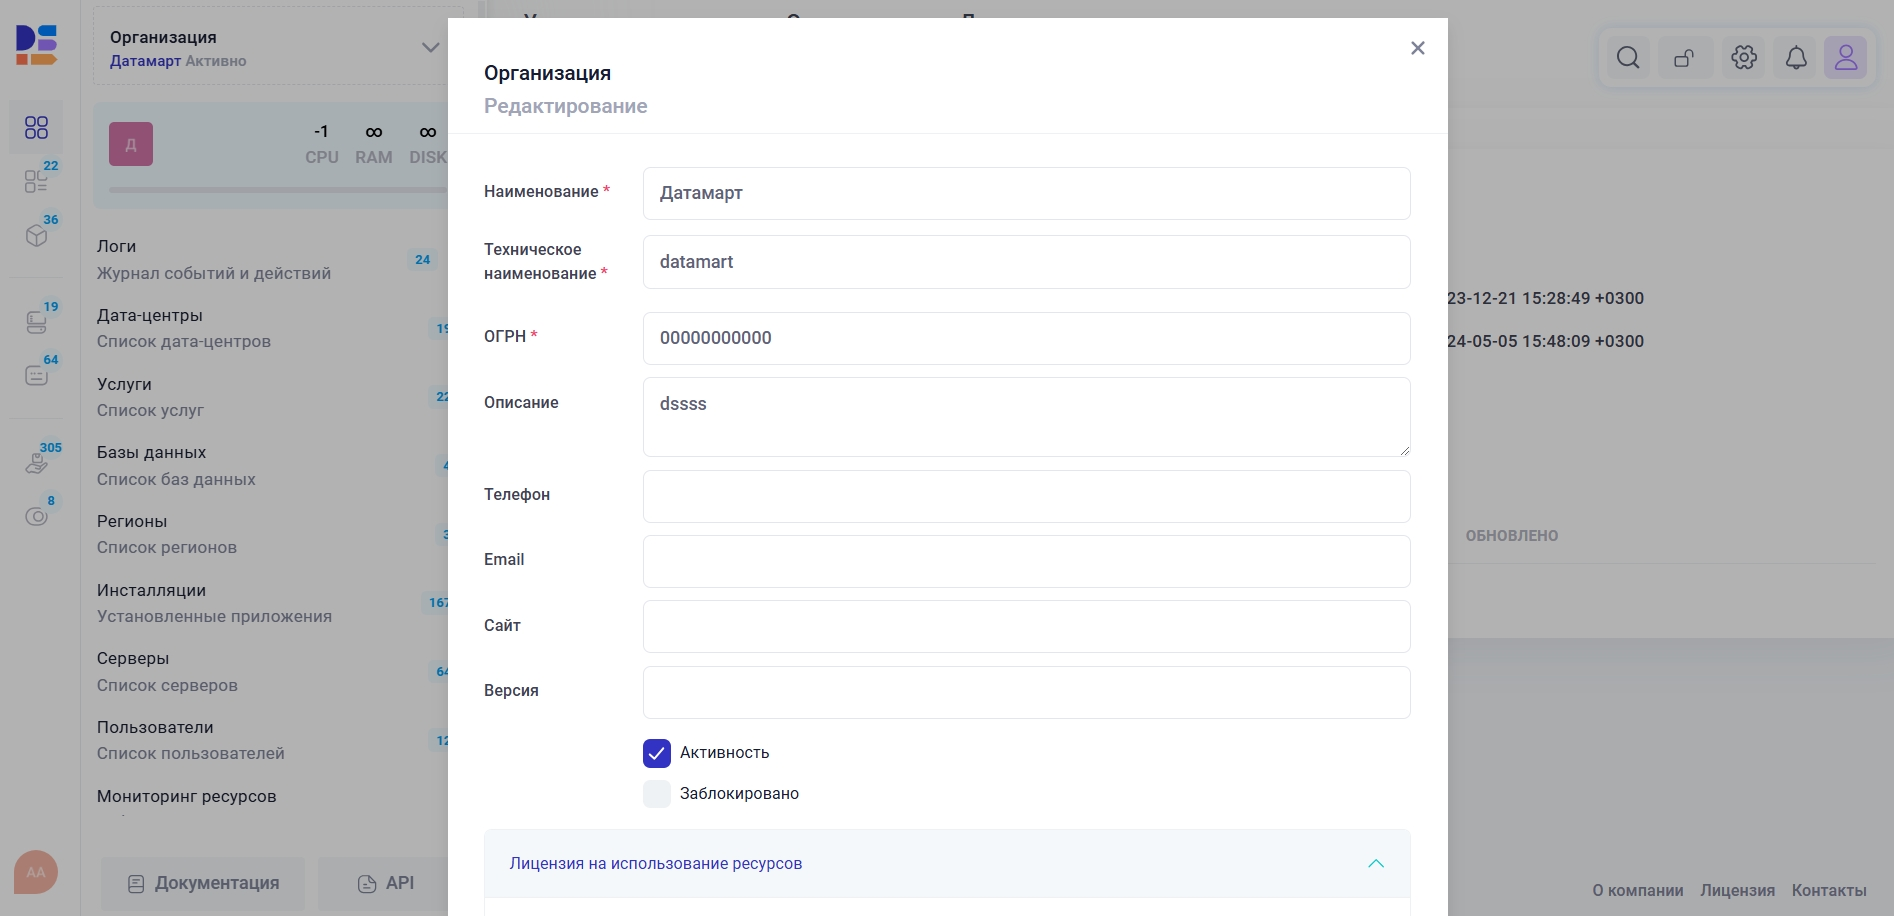Click the unlock padlock icon
The height and width of the screenshot is (916, 1894).
click(x=1685, y=58)
